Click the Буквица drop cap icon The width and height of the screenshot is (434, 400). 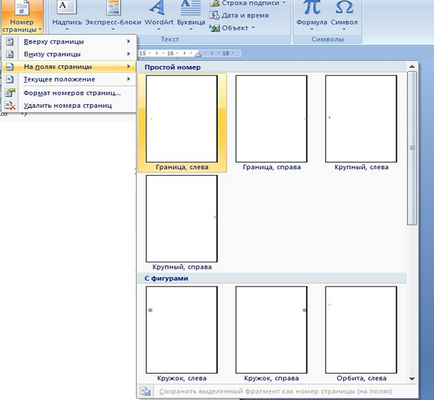[191, 8]
